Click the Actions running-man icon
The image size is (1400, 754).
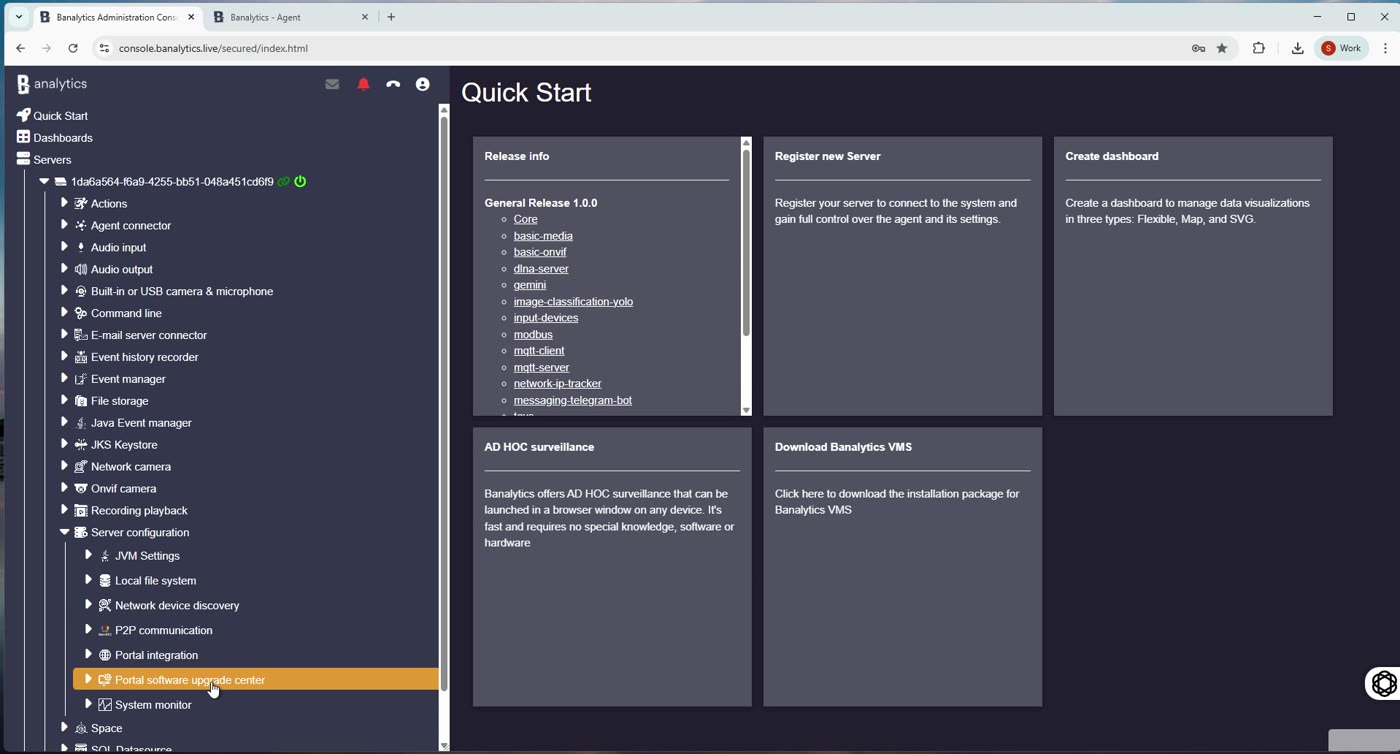[81, 203]
